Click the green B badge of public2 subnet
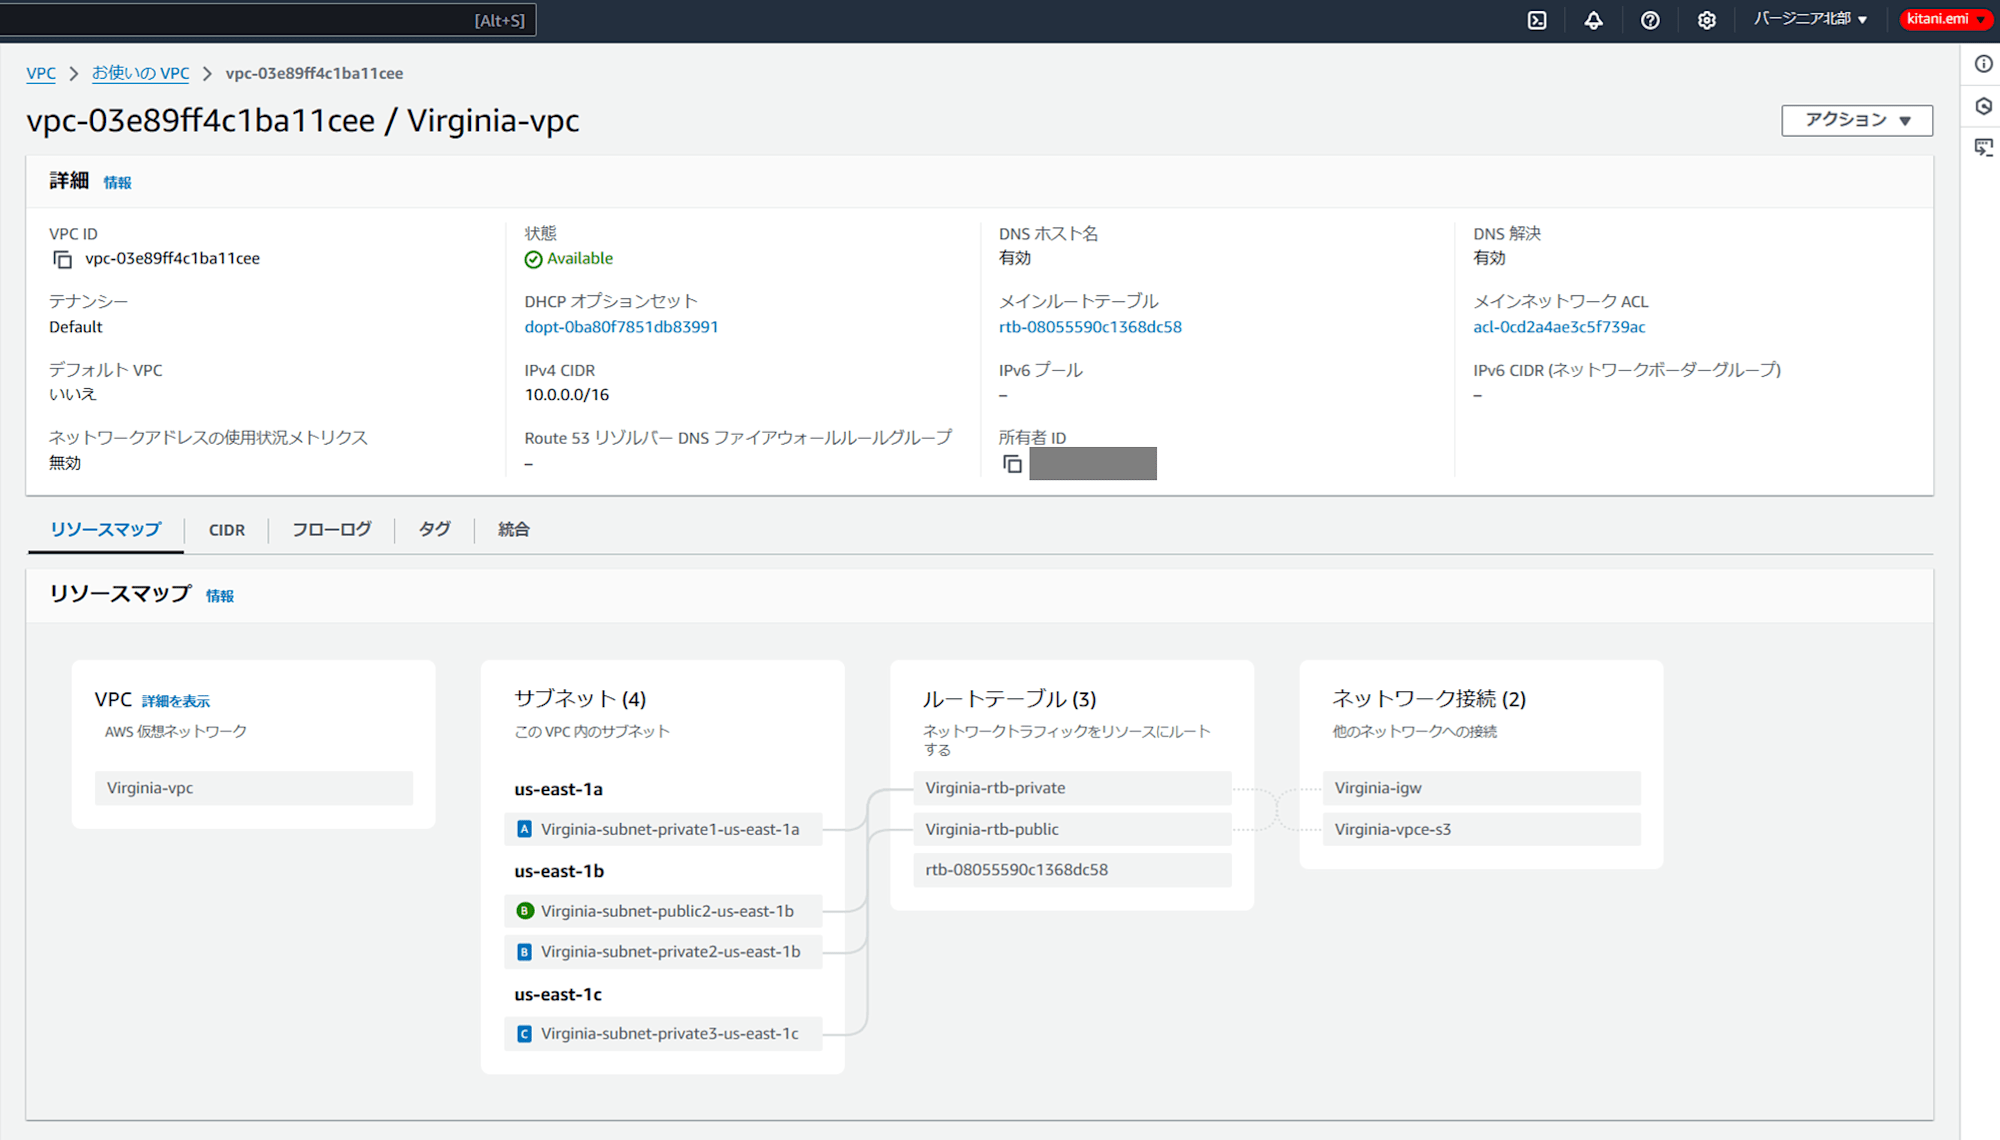The image size is (2000, 1140). point(524,911)
